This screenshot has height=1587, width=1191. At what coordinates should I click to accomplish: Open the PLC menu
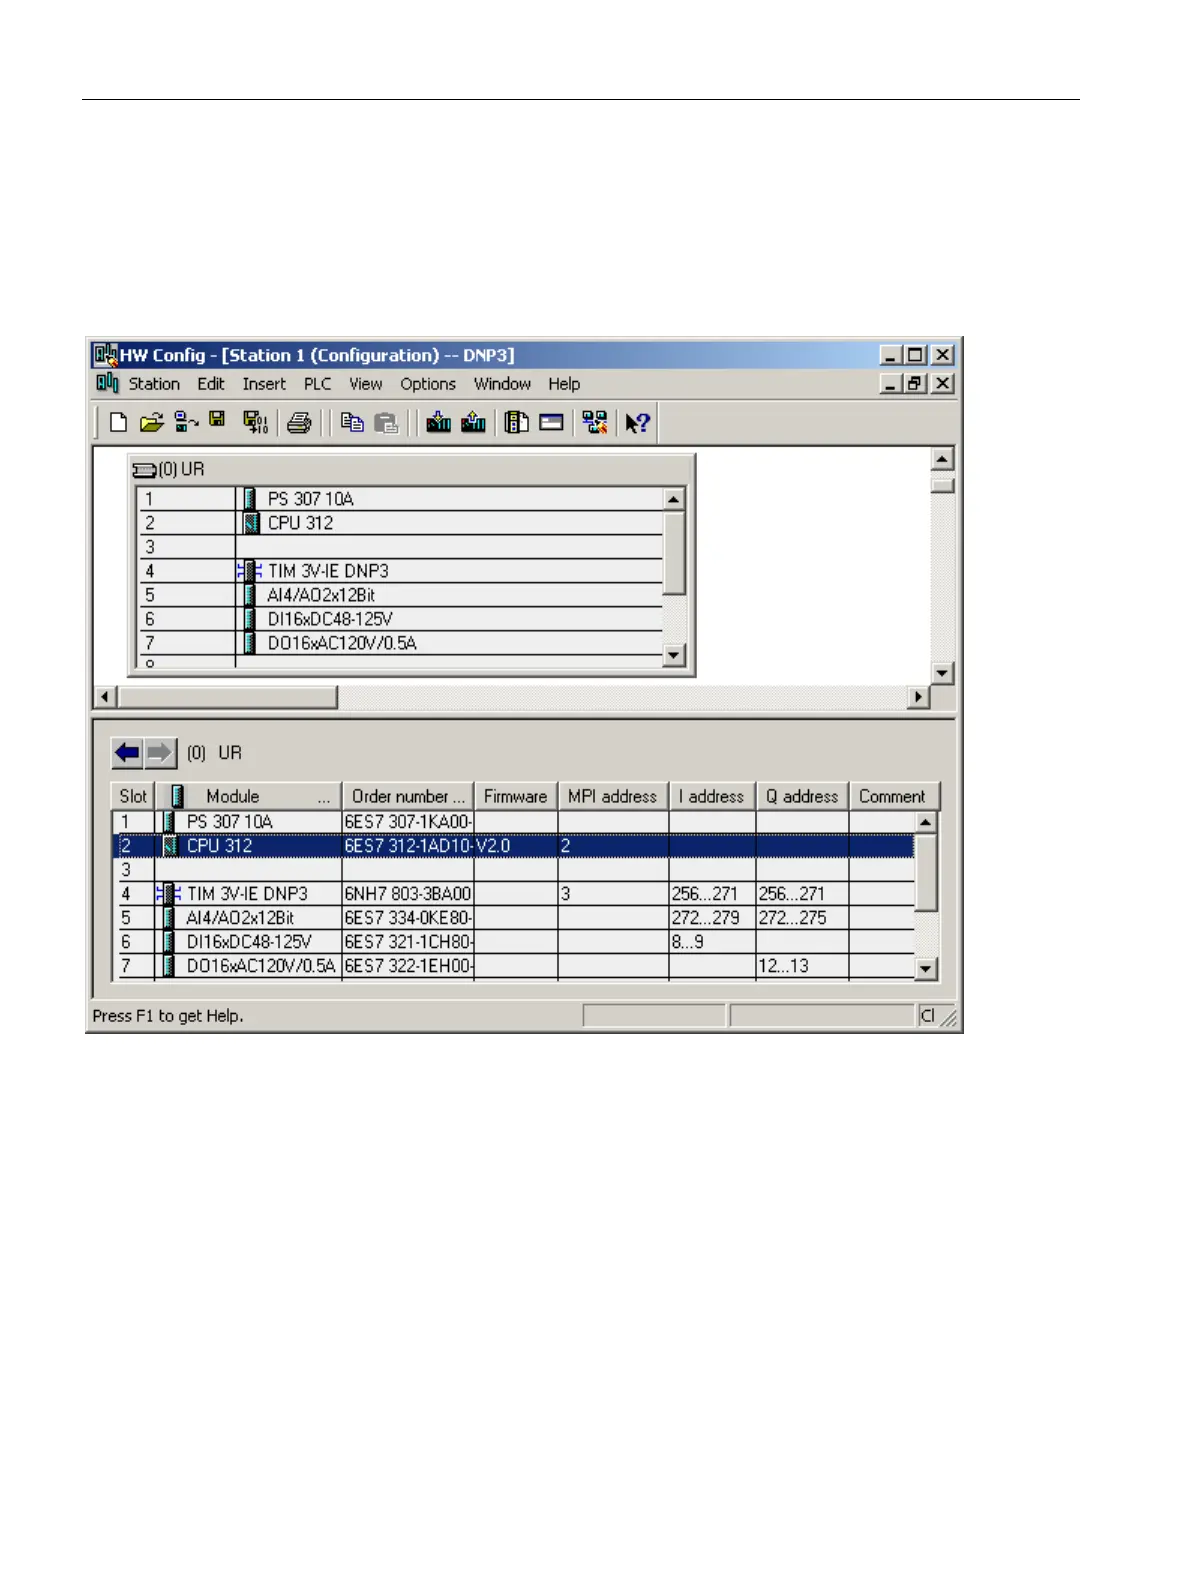318,384
